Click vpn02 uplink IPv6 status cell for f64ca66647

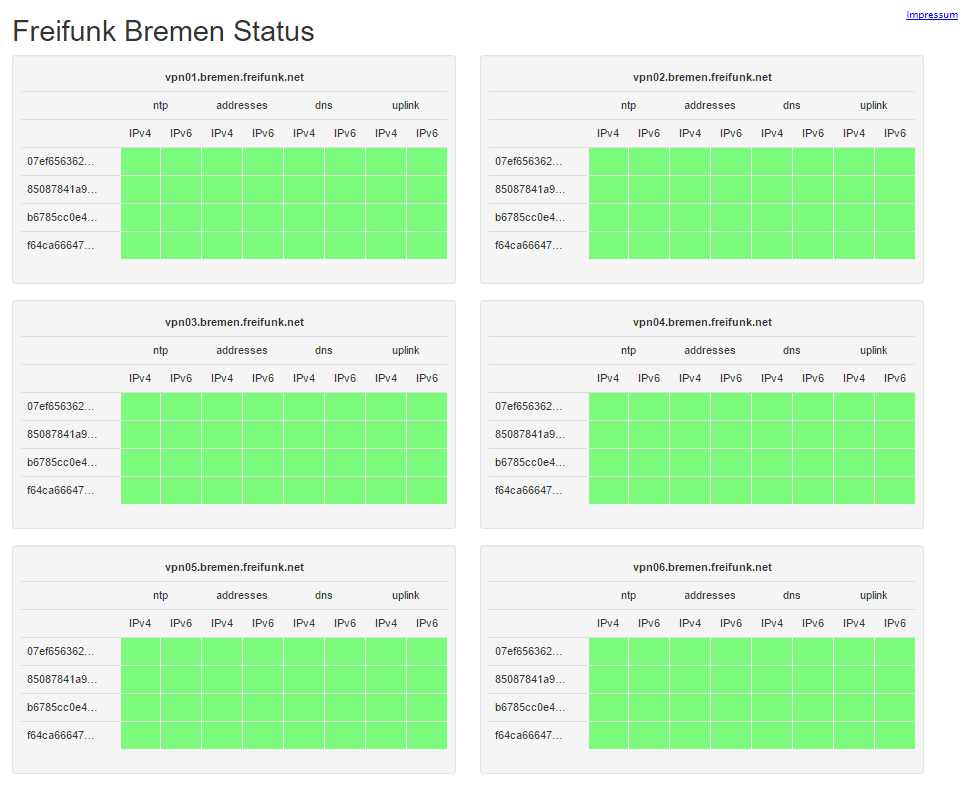tap(894, 245)
